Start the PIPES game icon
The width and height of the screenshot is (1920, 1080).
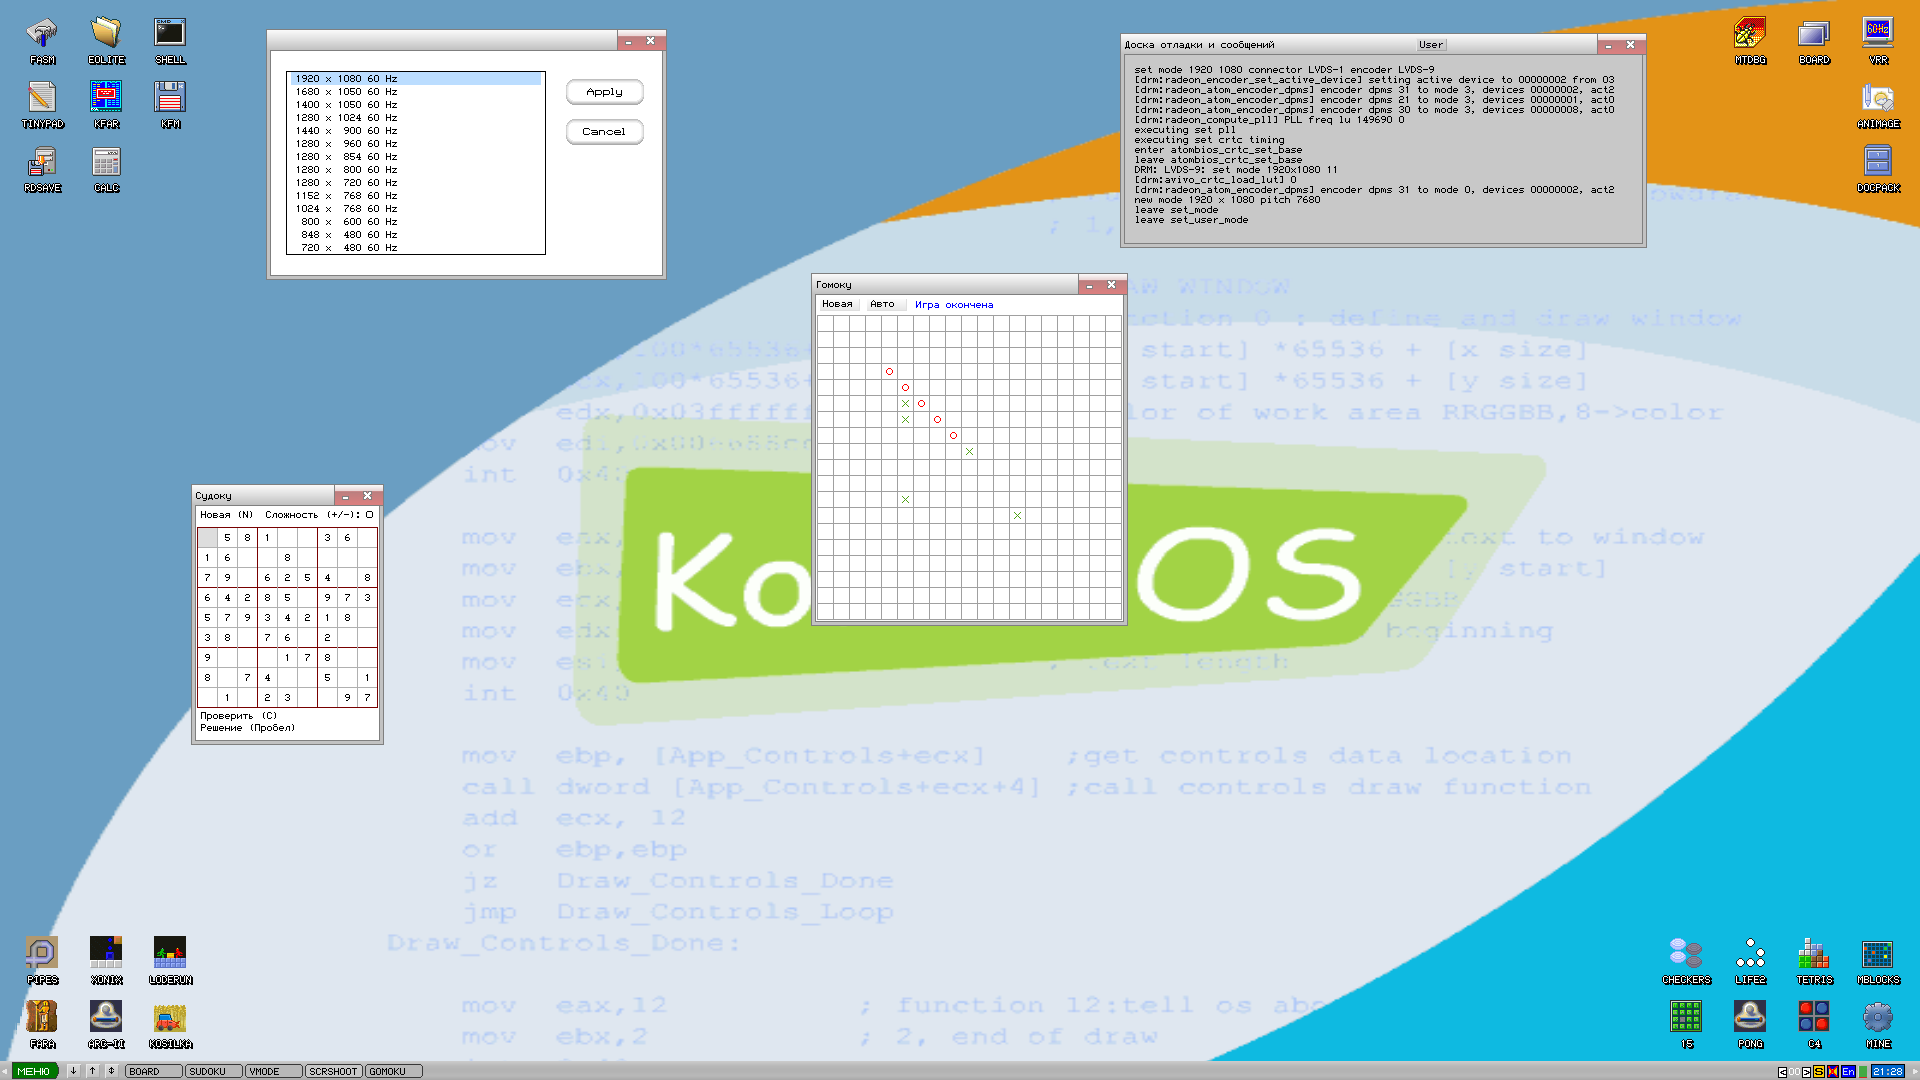tap(42, 961)
